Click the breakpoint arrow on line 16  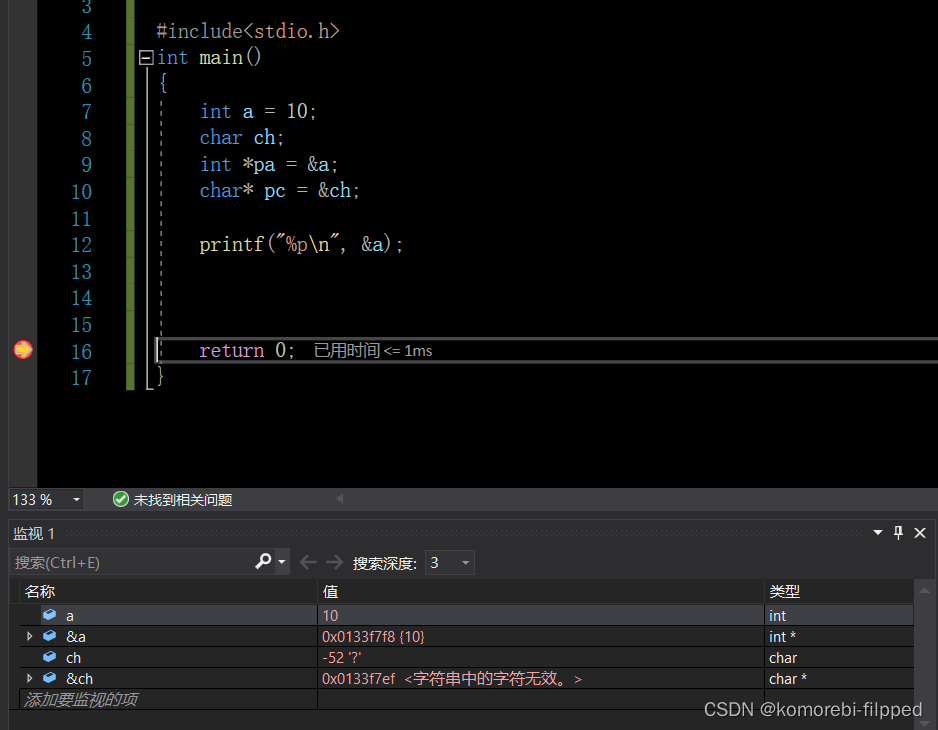23,349
